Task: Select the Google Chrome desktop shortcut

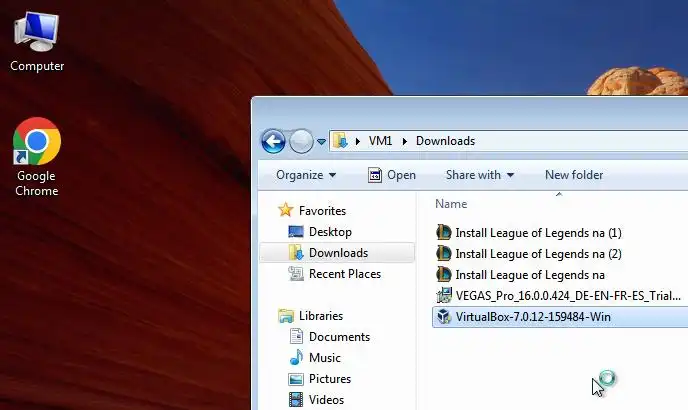Action: tap(37, 157)
